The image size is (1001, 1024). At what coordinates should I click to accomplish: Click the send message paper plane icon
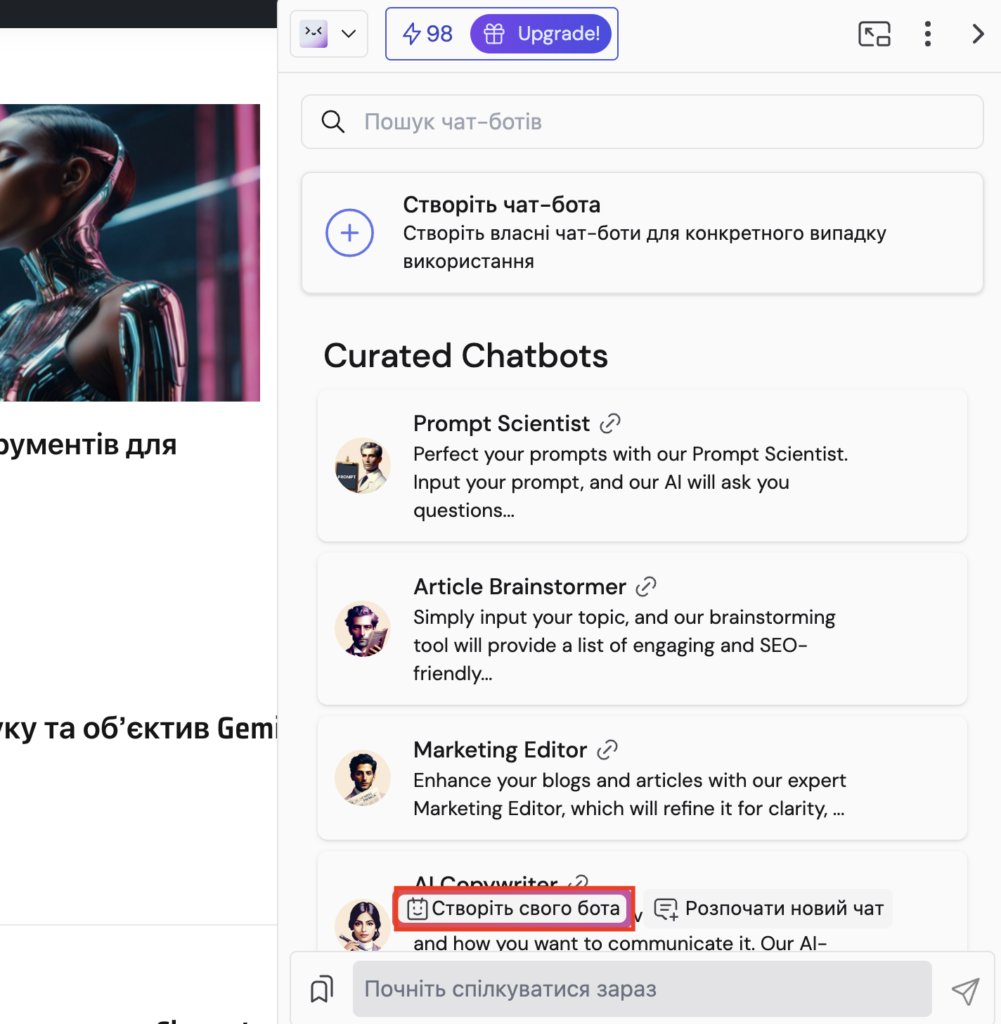(964, 990)
